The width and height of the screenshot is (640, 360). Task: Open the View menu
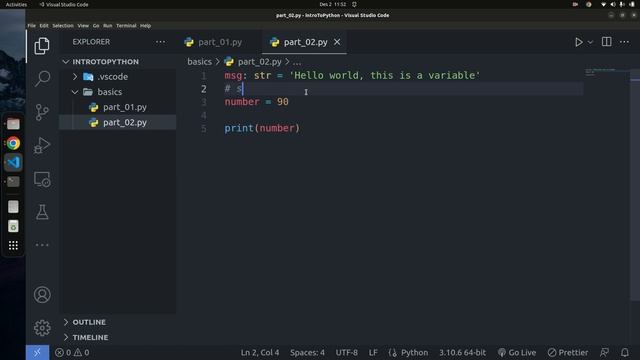pos(83,26)
